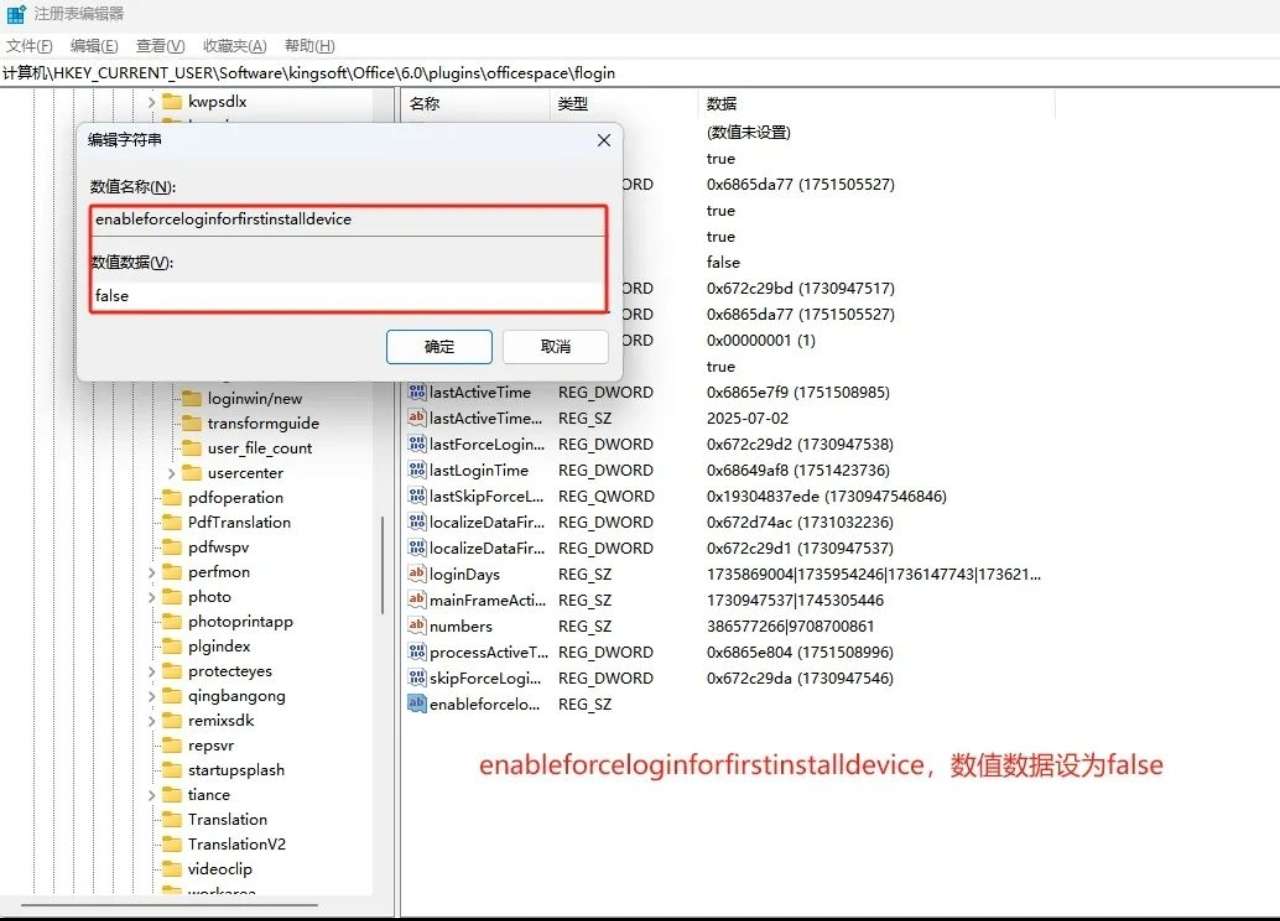
Task: Click the enableforcelo REG_SZ string icon
Action: pyautogui.click(x=418, y=704)
